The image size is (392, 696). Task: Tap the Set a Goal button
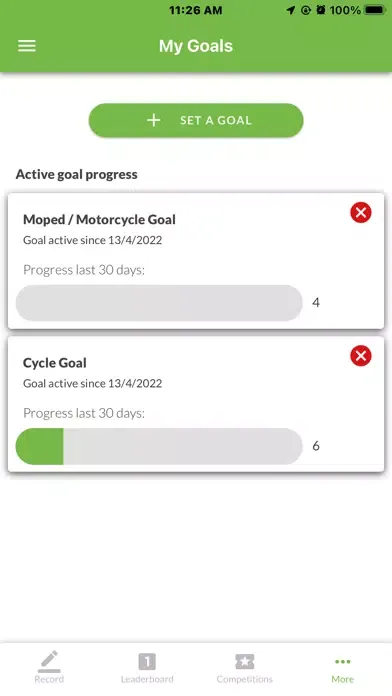(196, 120)
